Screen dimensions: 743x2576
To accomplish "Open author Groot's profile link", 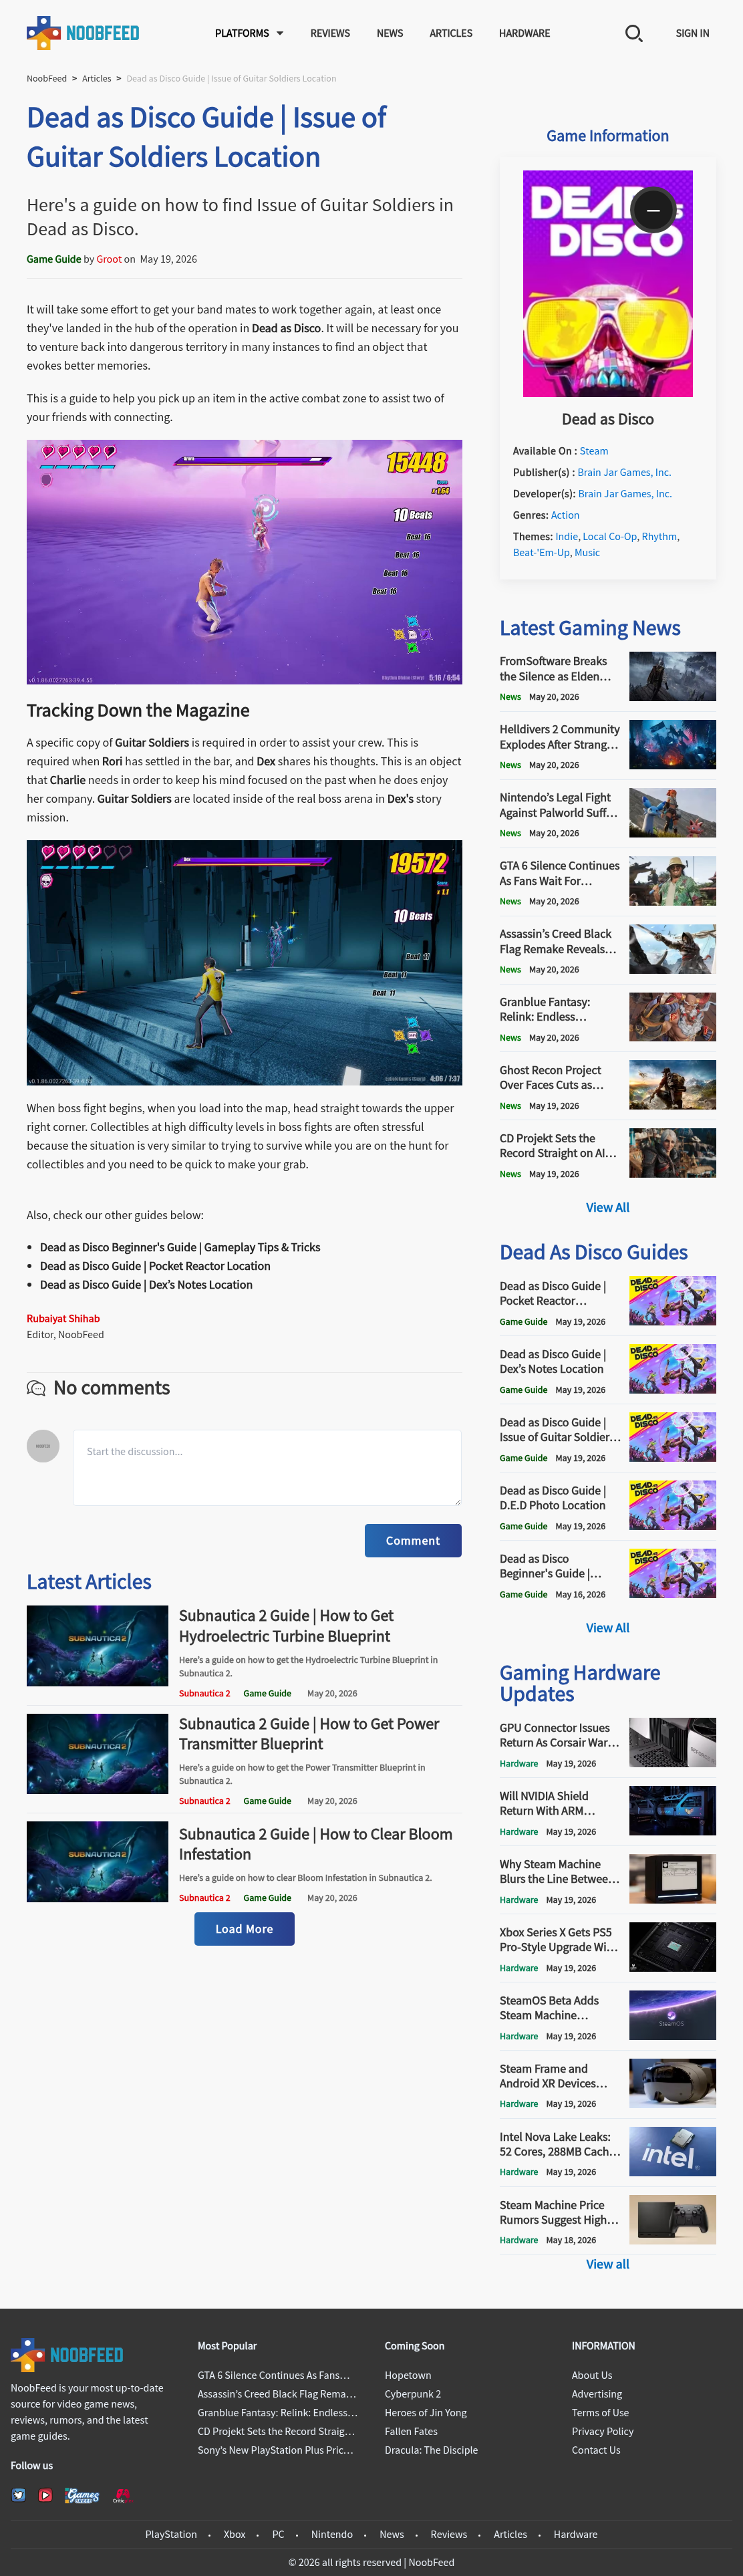I will 109,259.
